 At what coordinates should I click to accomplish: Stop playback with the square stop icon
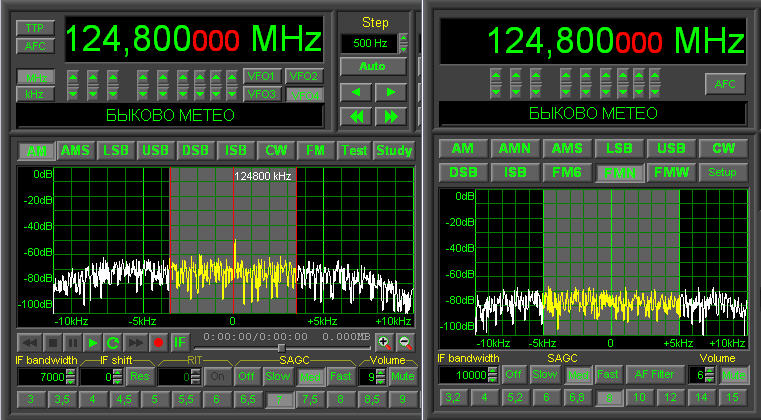(52, 343)
